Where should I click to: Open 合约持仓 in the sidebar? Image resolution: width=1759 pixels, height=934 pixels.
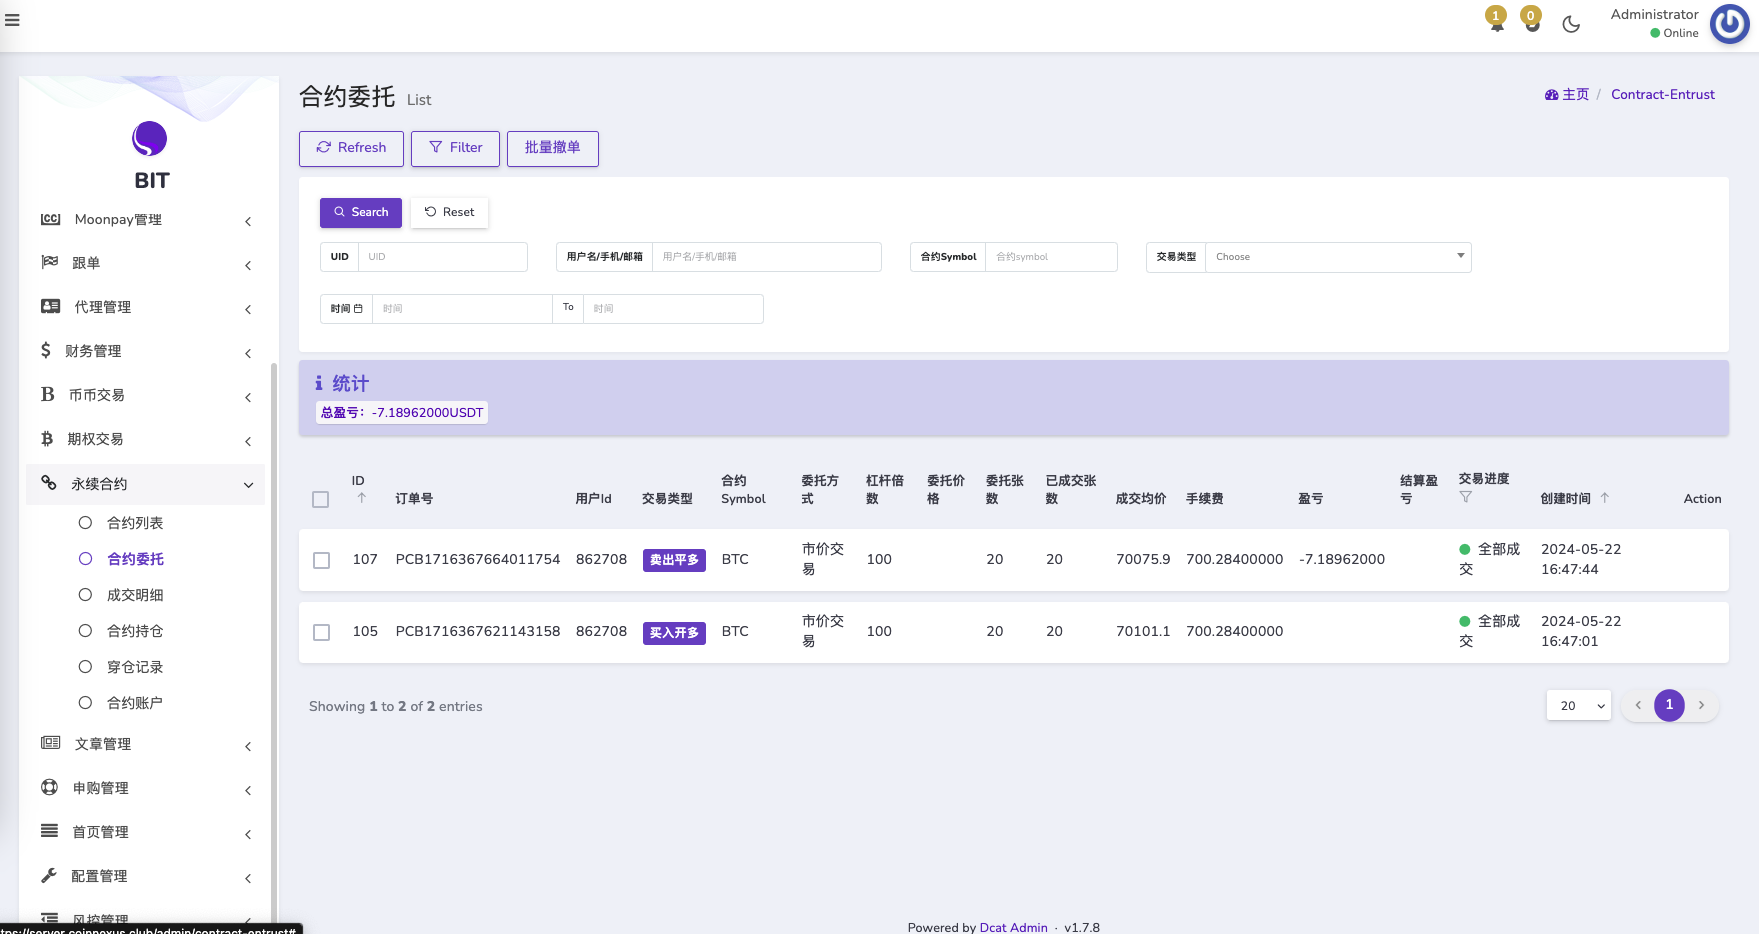click(135, 631)
